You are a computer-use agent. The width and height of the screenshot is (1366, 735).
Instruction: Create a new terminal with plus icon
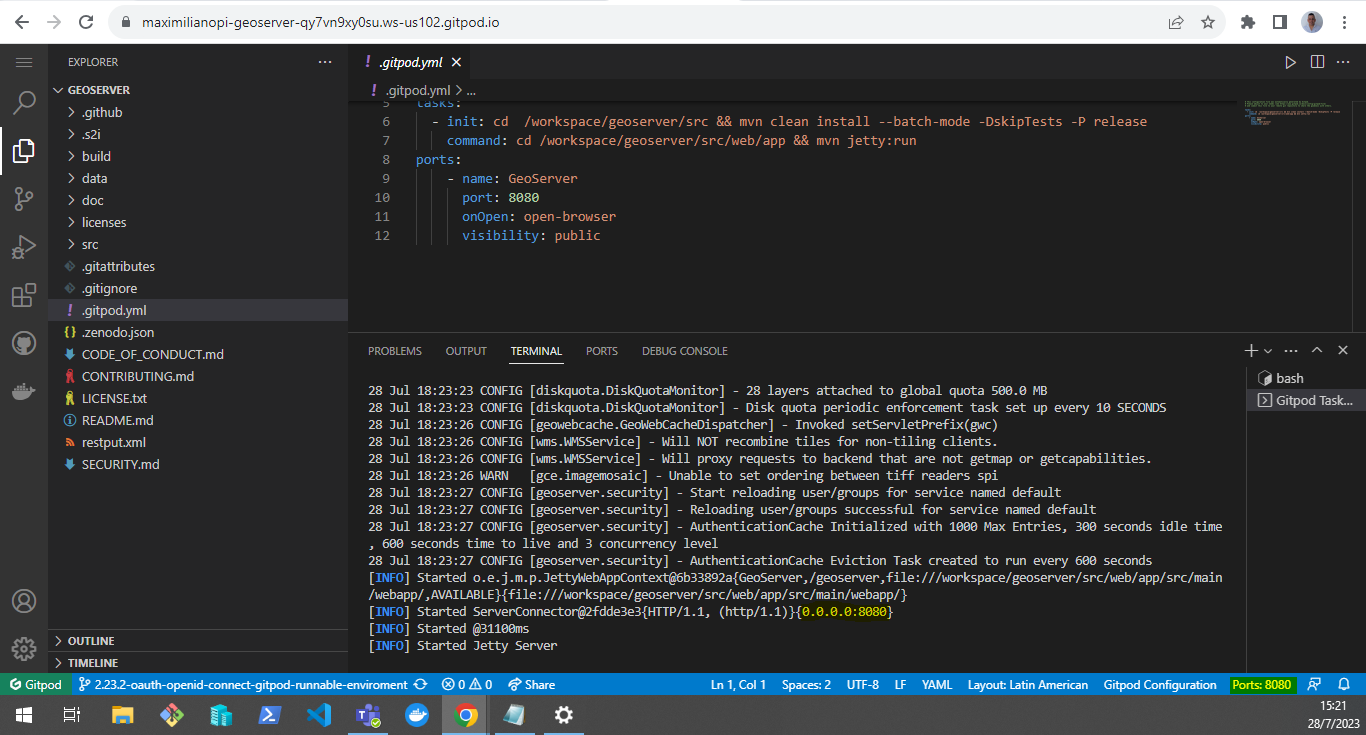pos(1250,351)
